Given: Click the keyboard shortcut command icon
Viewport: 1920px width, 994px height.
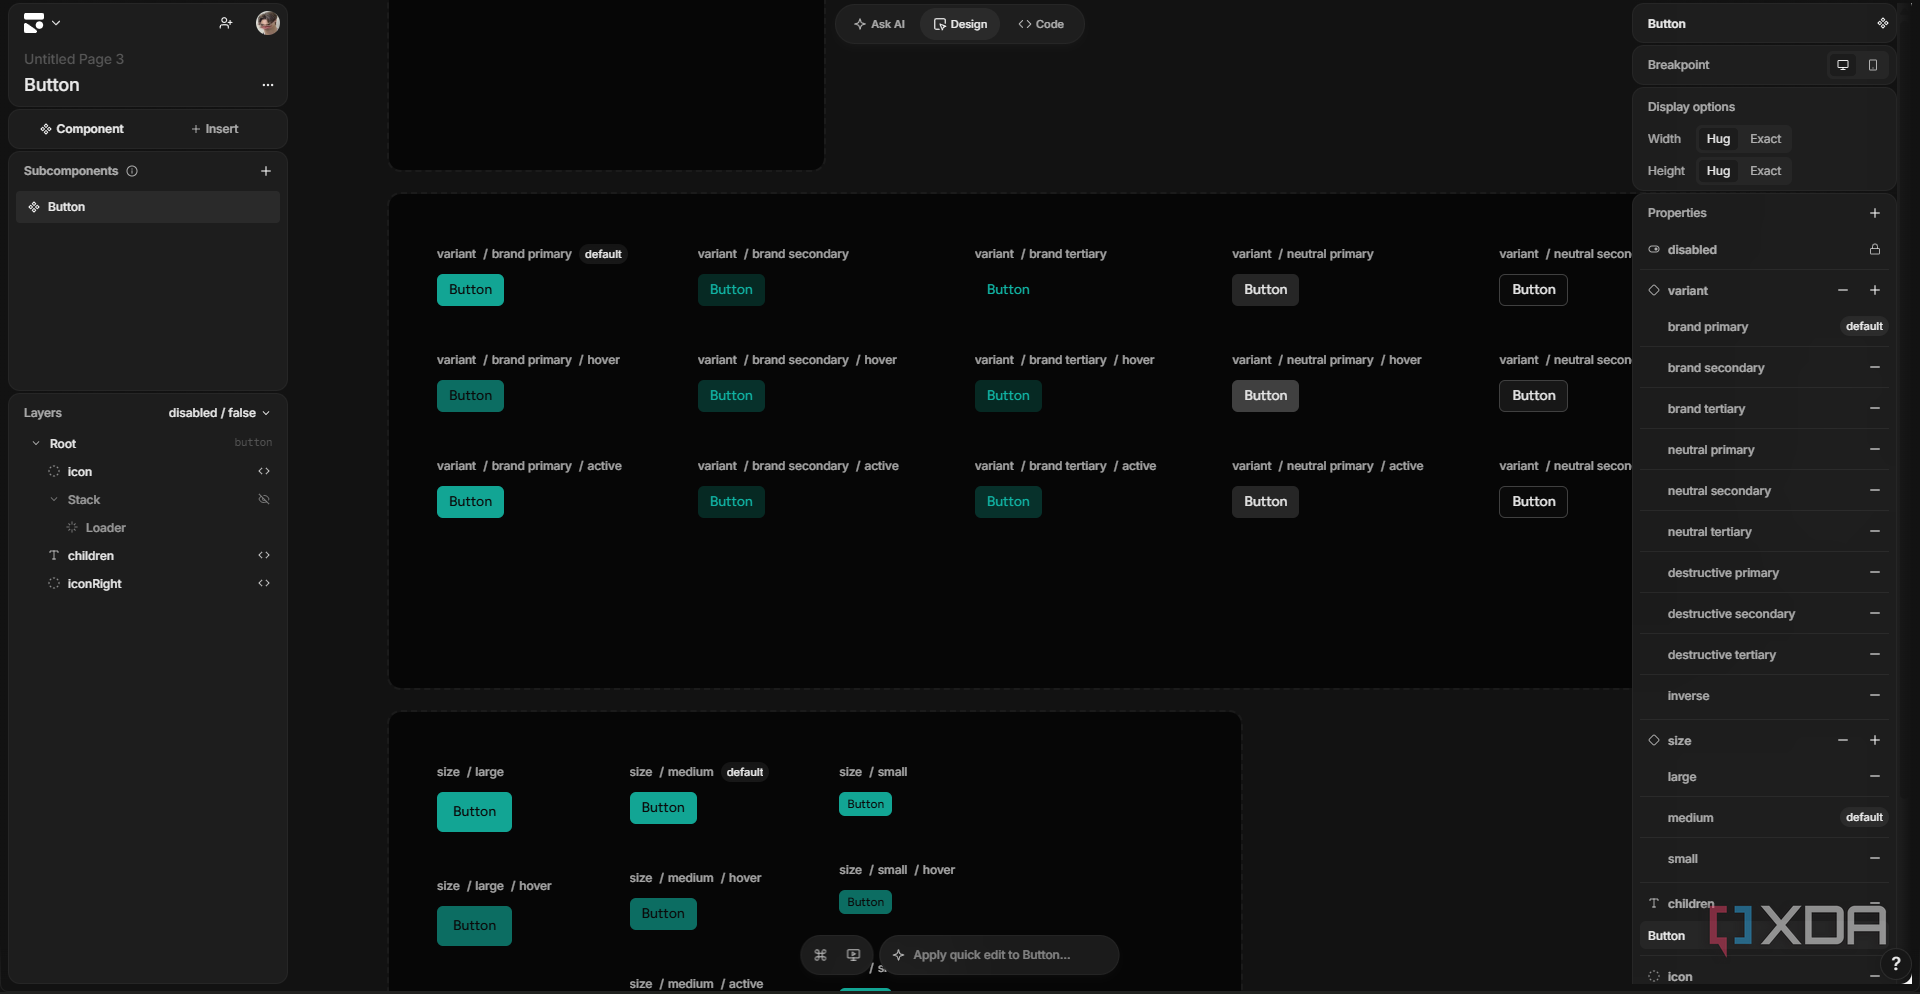Looking at the screenshot, I should tap(821, 955).
